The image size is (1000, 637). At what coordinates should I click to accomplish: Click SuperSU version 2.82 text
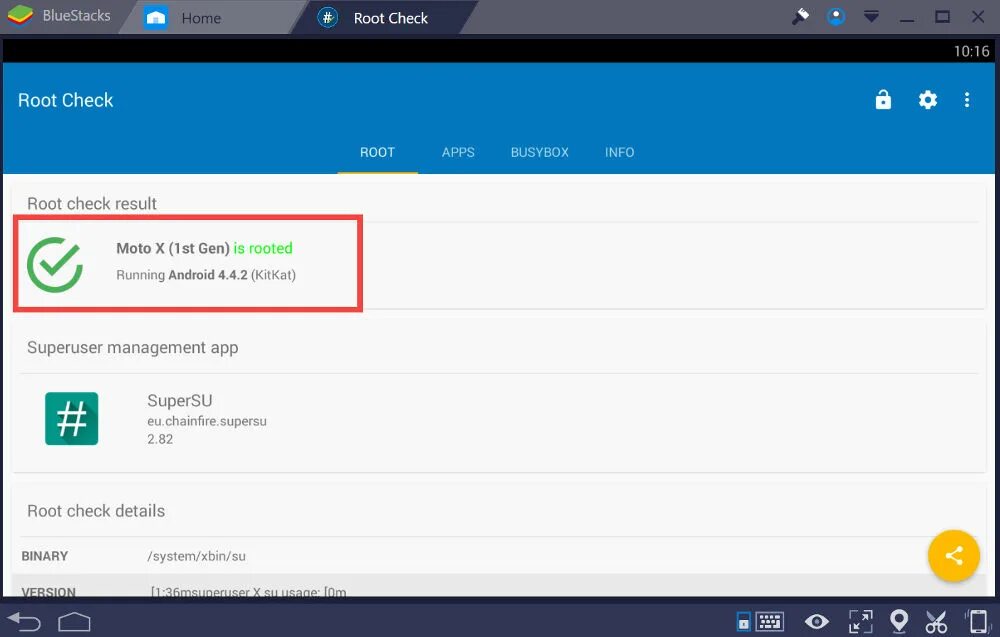point(160,439)
